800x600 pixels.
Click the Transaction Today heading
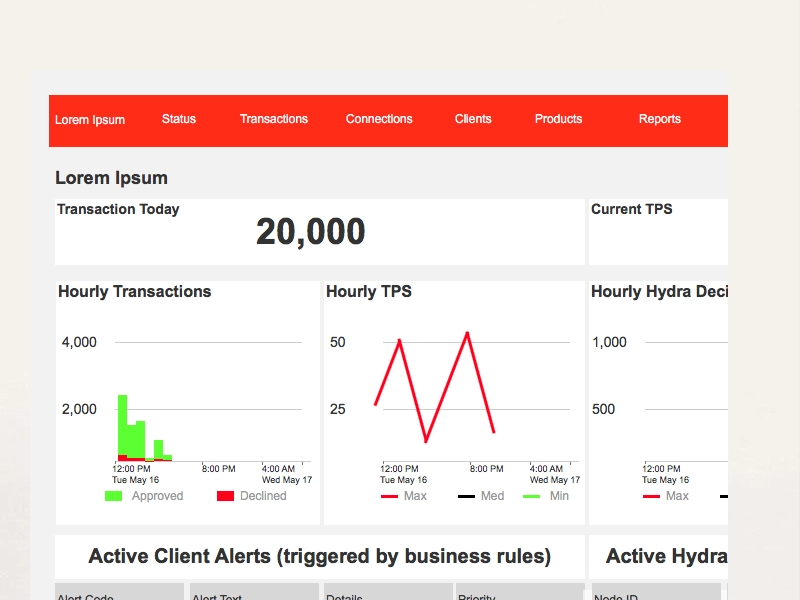[118, 209]
